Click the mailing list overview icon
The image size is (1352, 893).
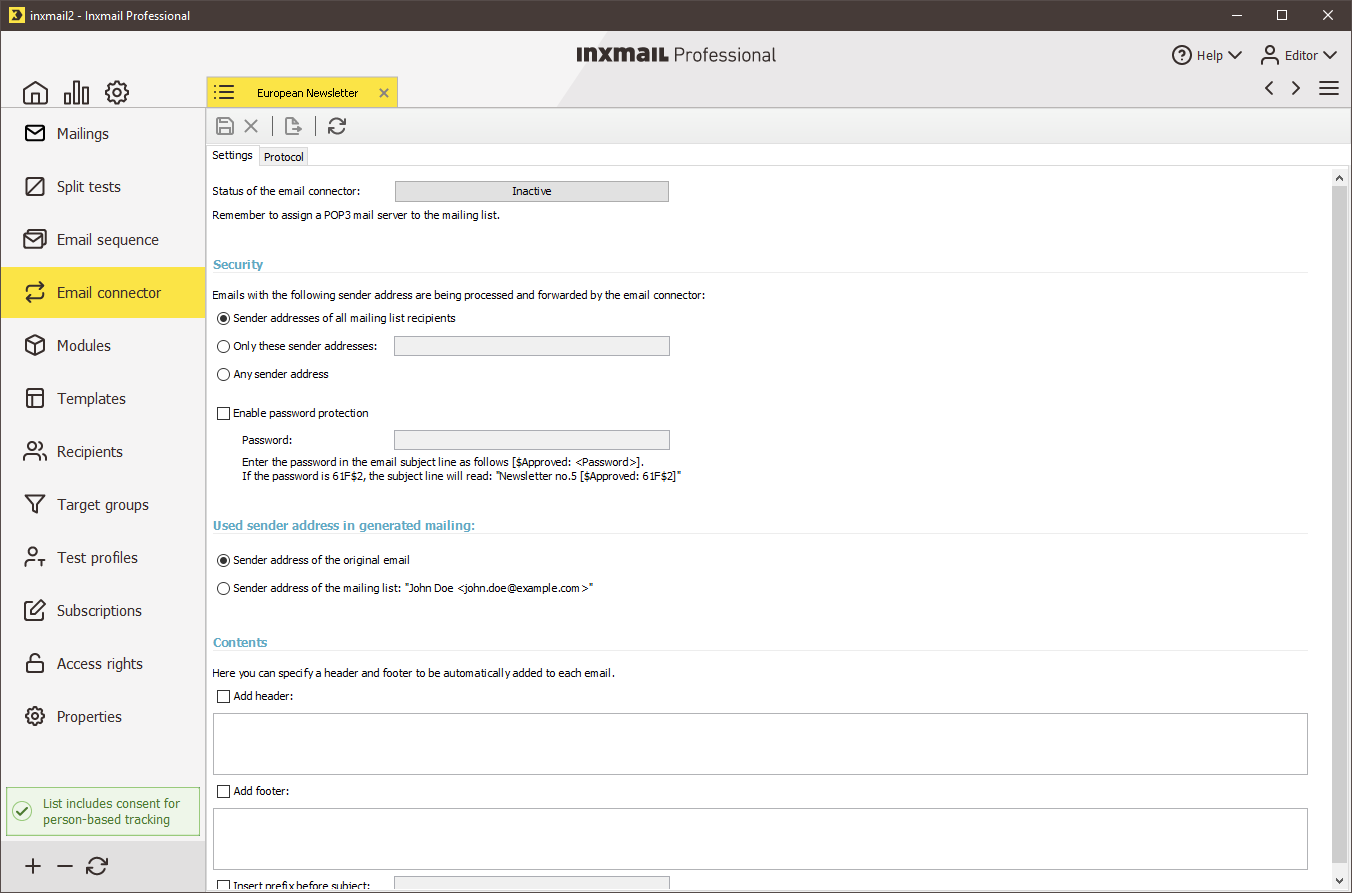(x=224, y=93)
